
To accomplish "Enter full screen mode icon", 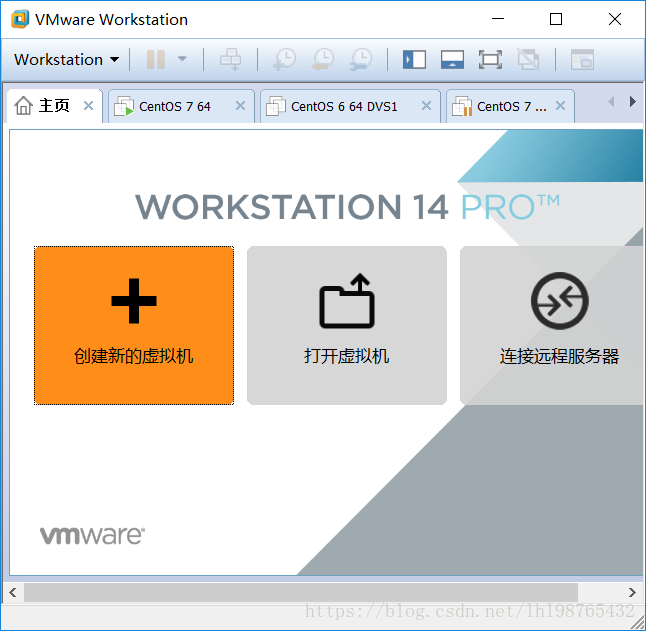I will tap(490, 60).
